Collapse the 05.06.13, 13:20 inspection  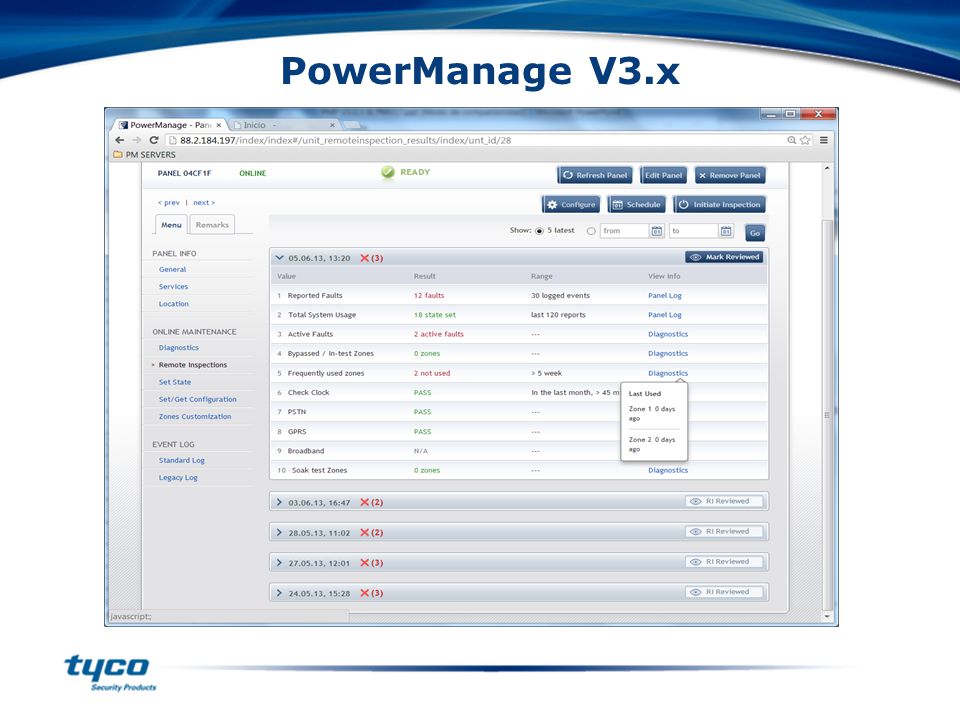coord(280,258)
